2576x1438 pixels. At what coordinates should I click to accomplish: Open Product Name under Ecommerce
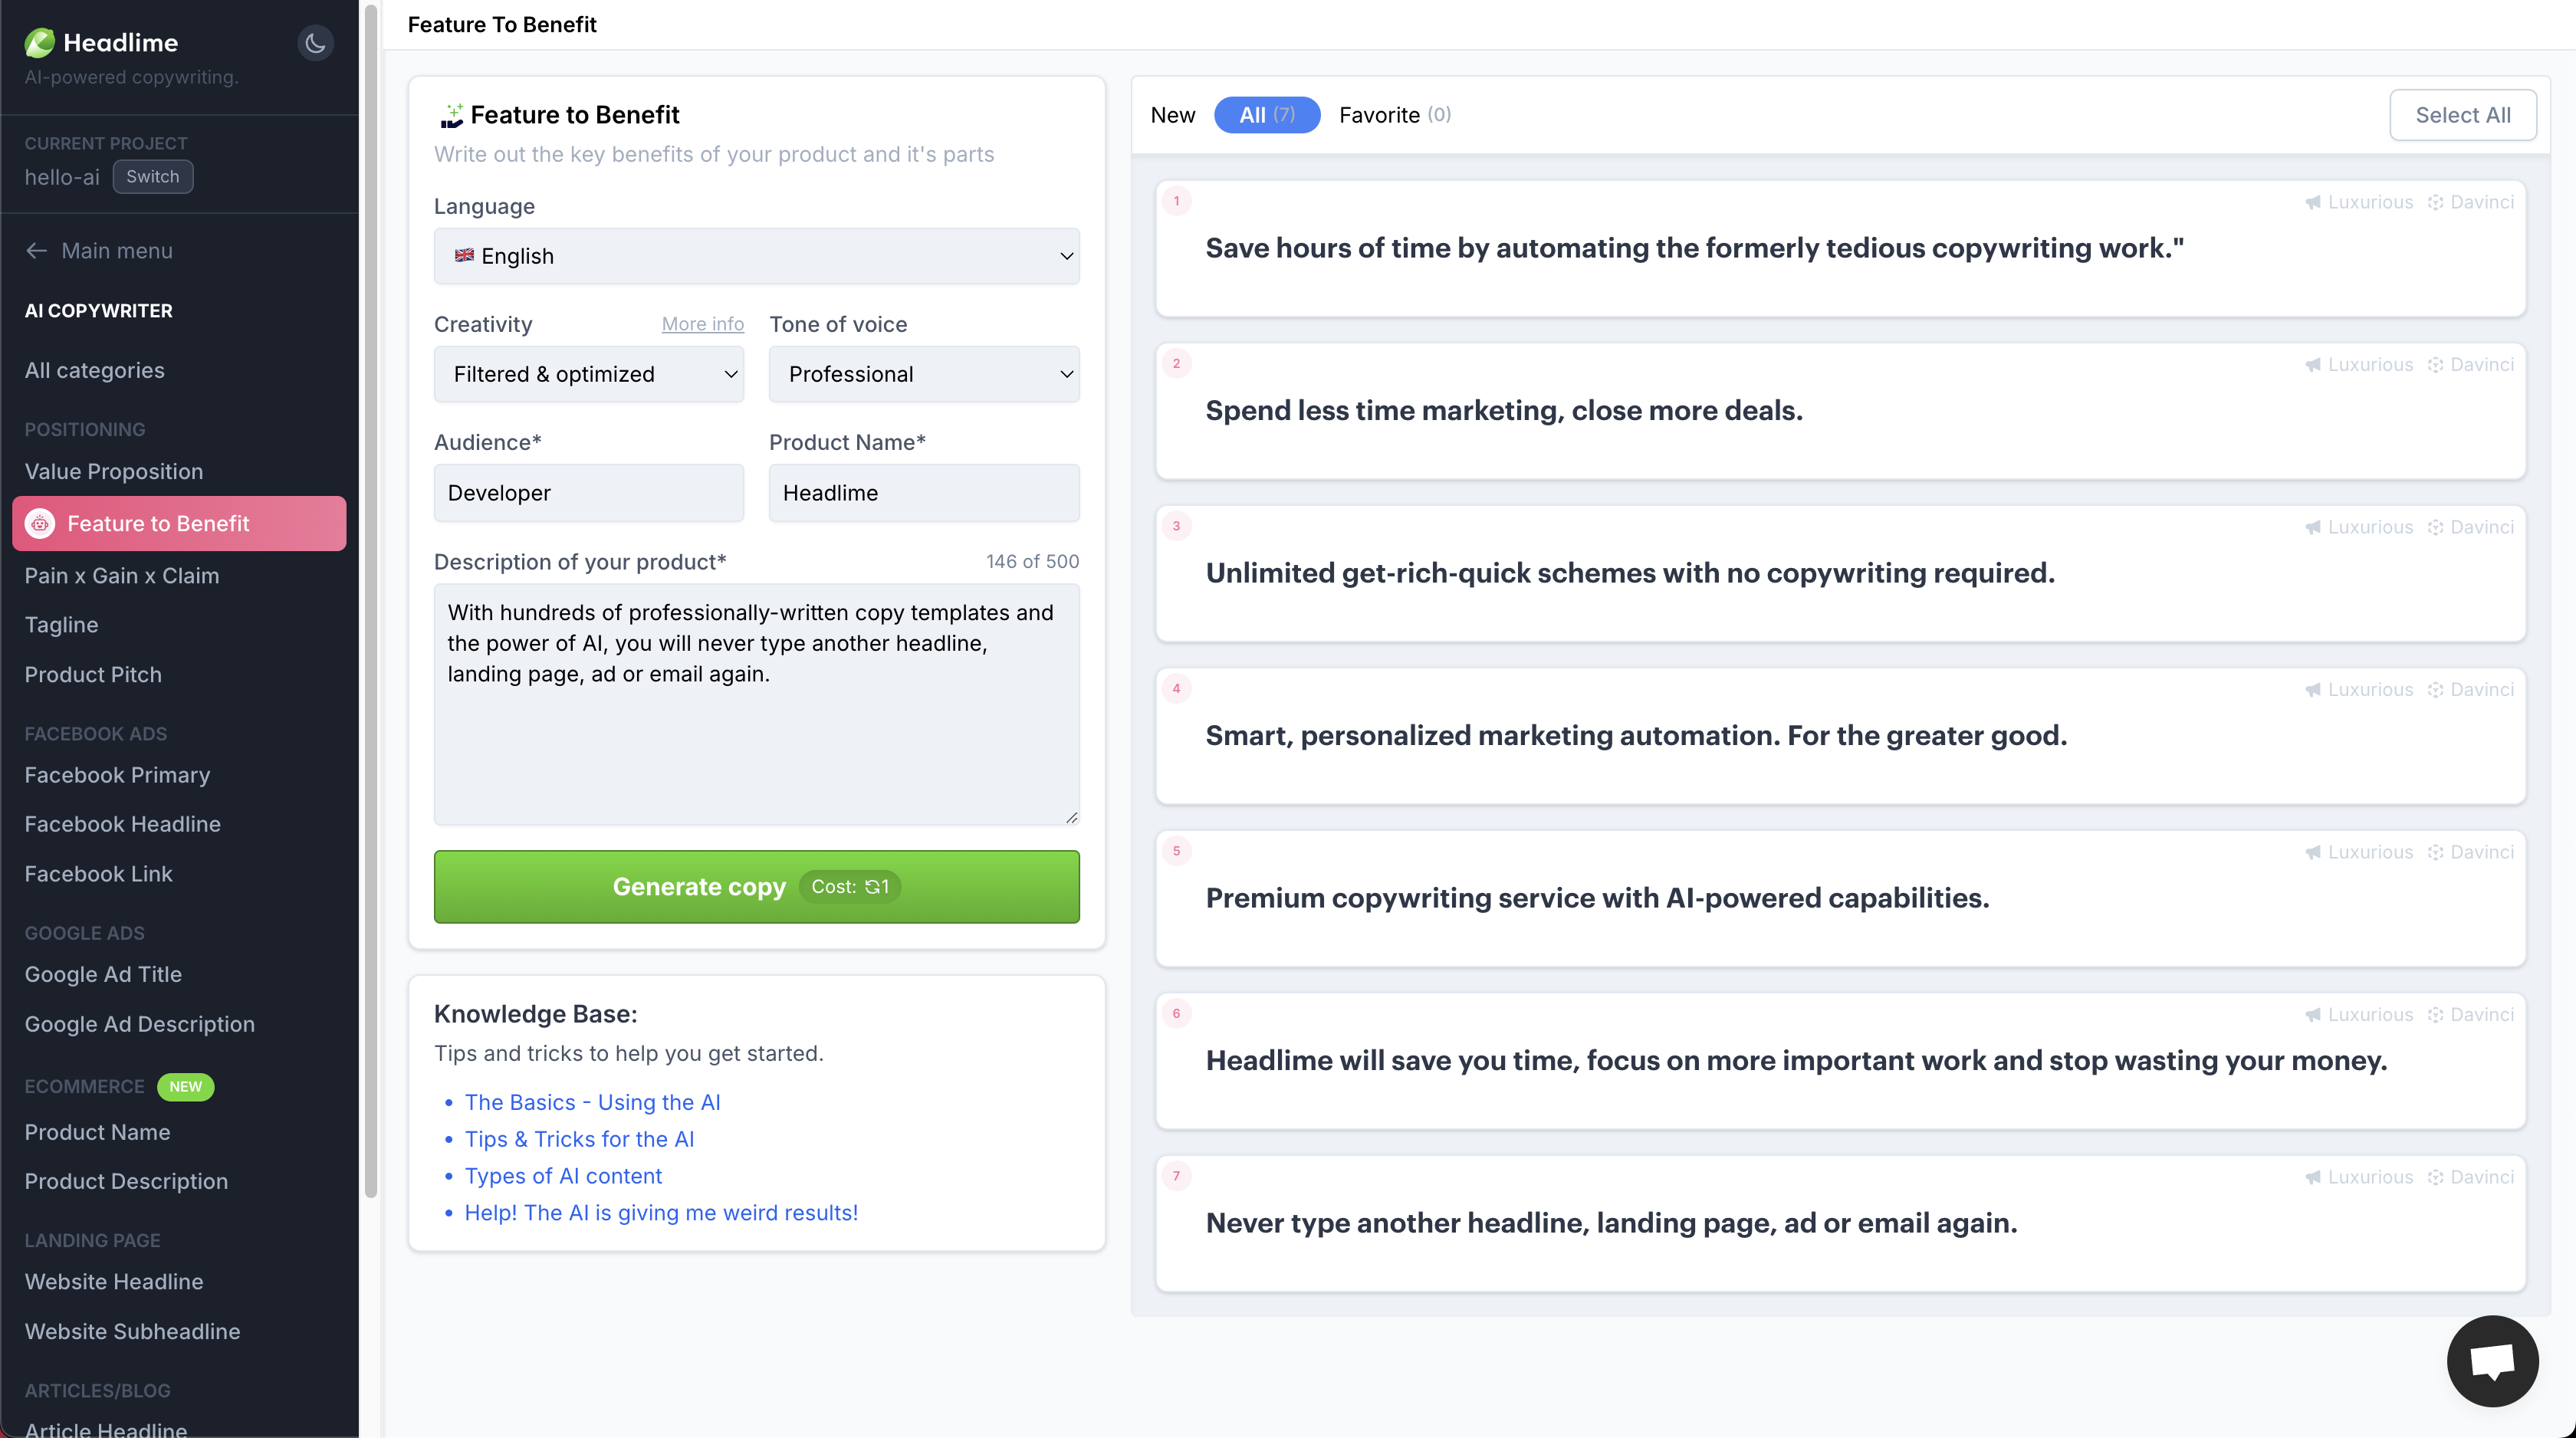point(97,1132)
